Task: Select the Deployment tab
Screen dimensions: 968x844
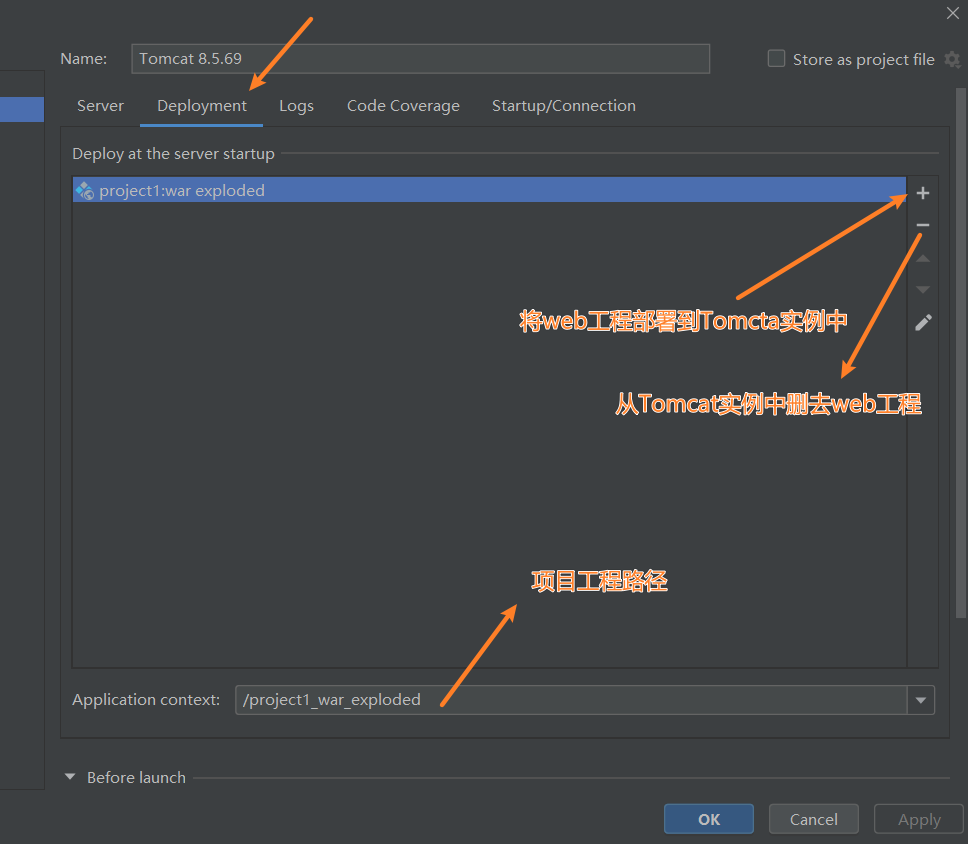Action: (x=201, y=106)
